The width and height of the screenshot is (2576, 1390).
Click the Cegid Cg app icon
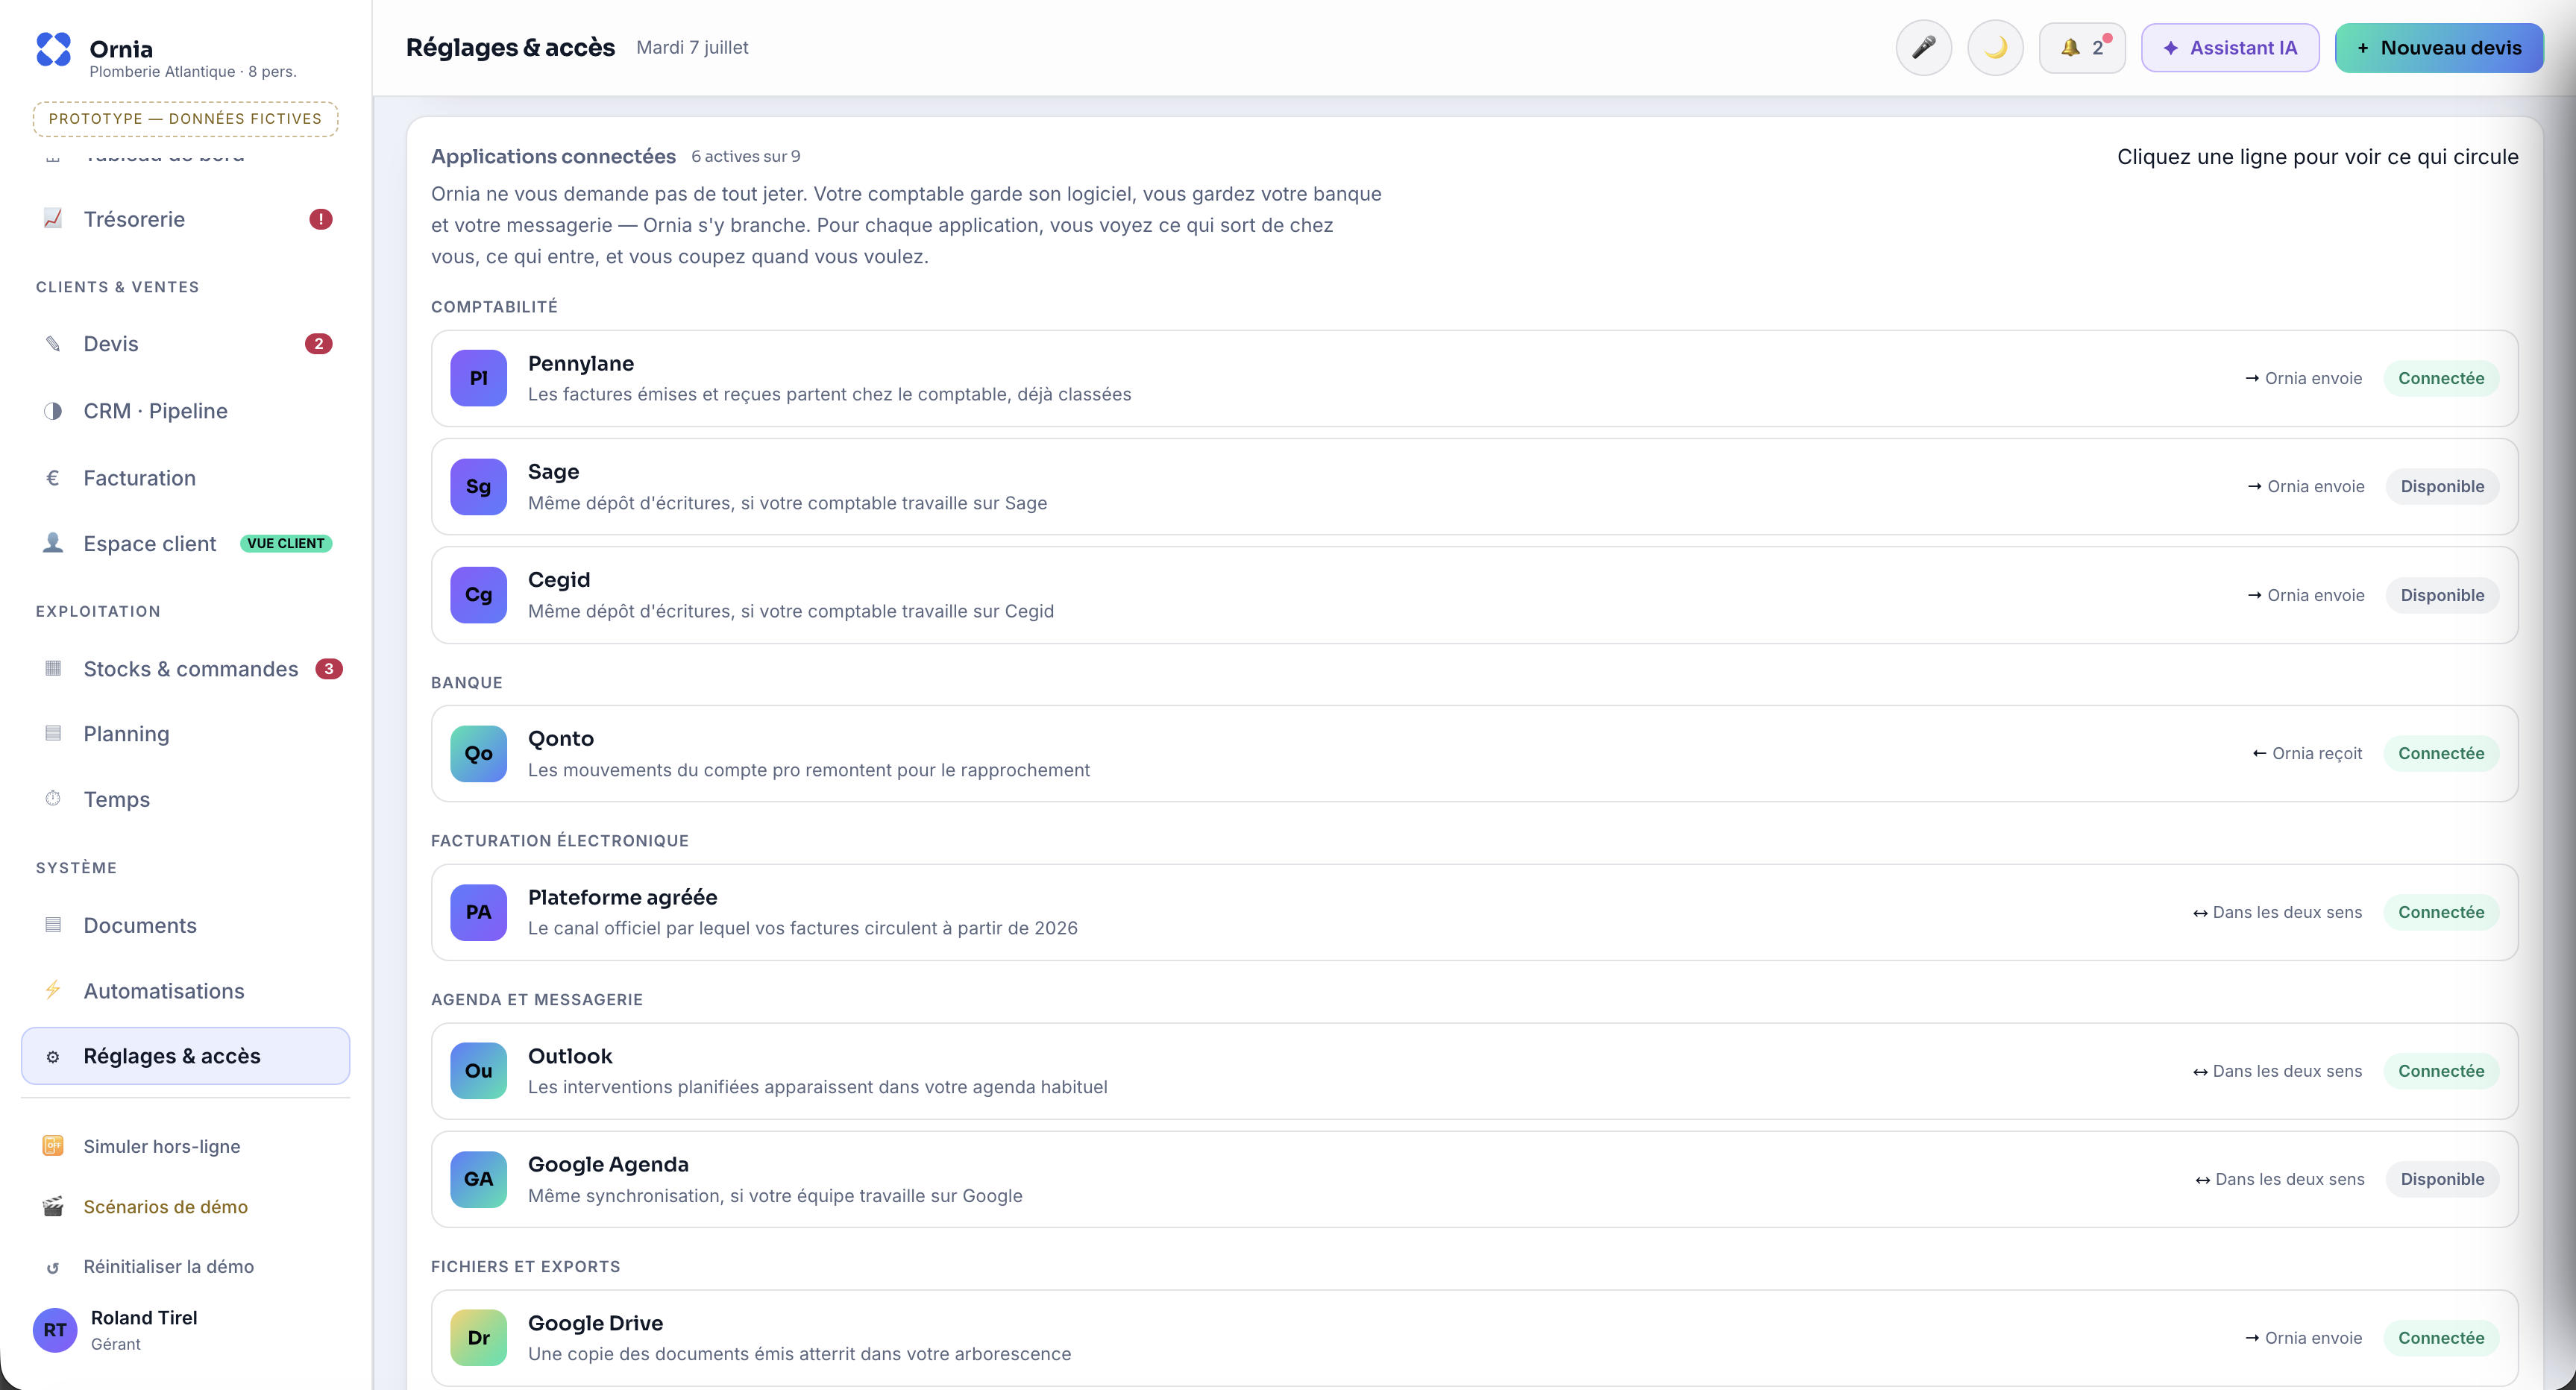click(478, 595)
